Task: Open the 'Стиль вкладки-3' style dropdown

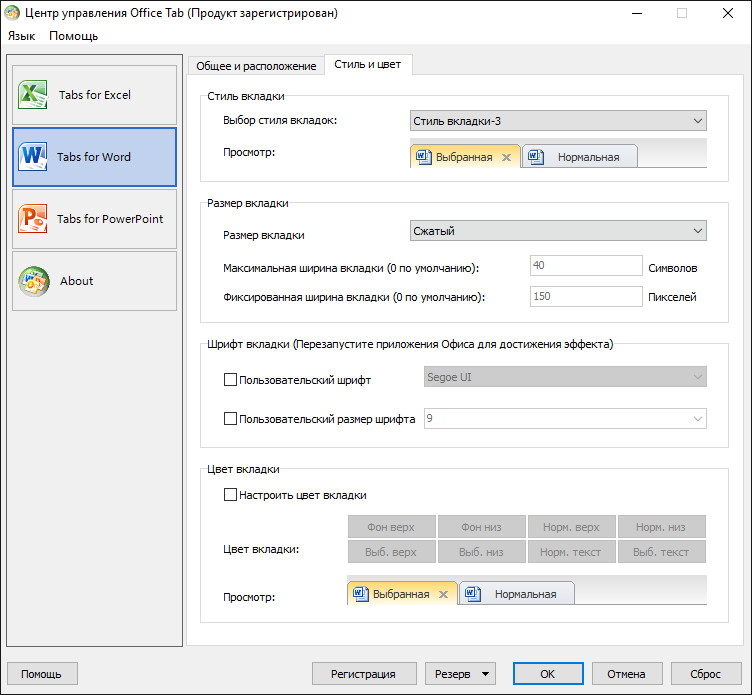Action: point(558,121)
